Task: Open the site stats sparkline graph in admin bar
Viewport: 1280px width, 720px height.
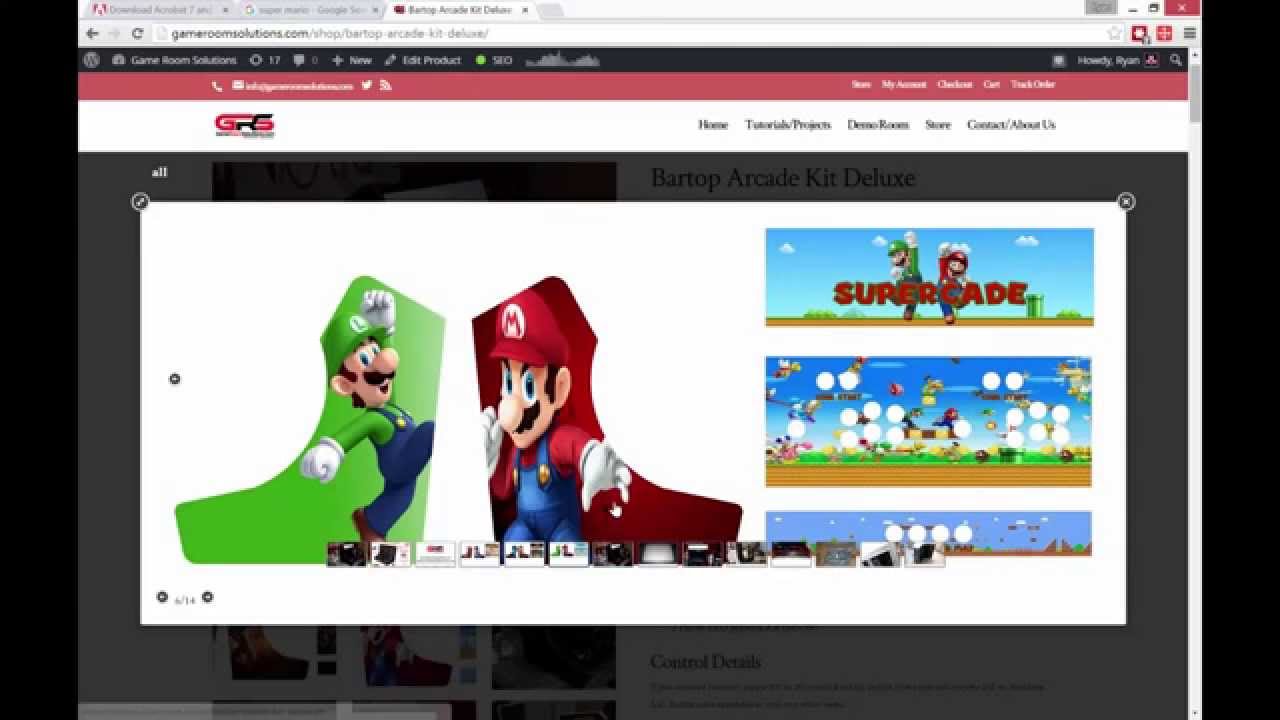Action: (x=562, y=60)
